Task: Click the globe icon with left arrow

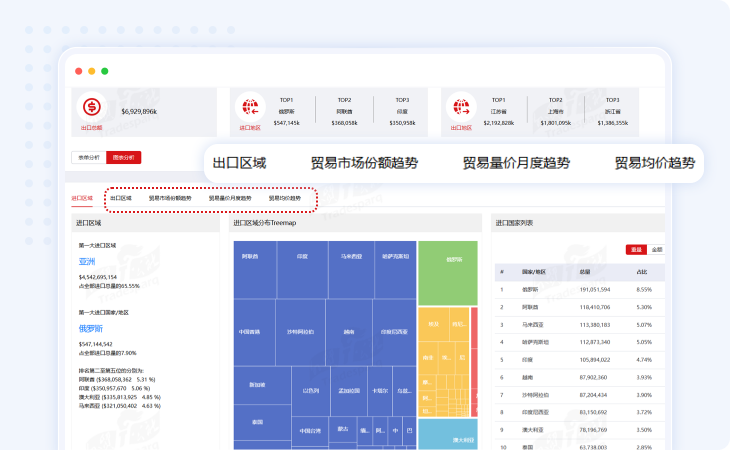Action: (250, 106)
